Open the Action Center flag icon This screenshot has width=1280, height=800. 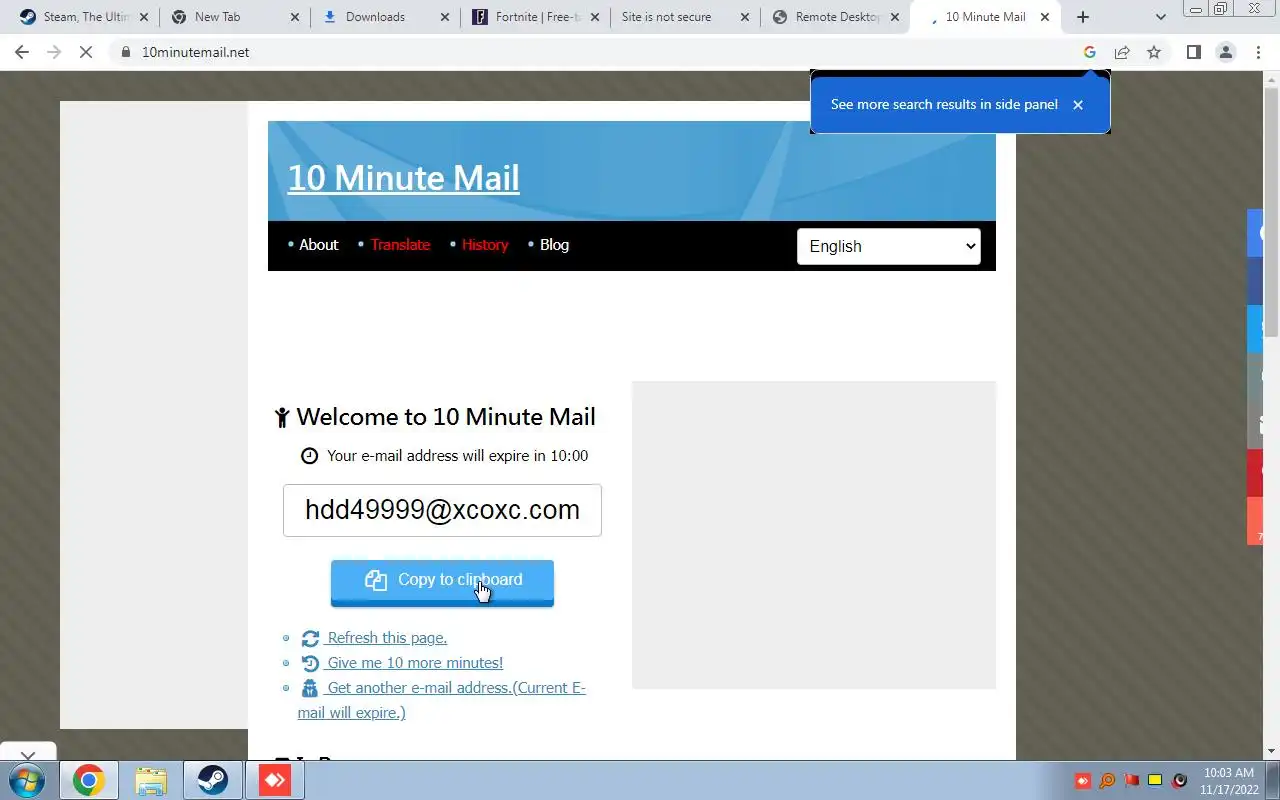pyautogui.click(x=1131, y=780)
